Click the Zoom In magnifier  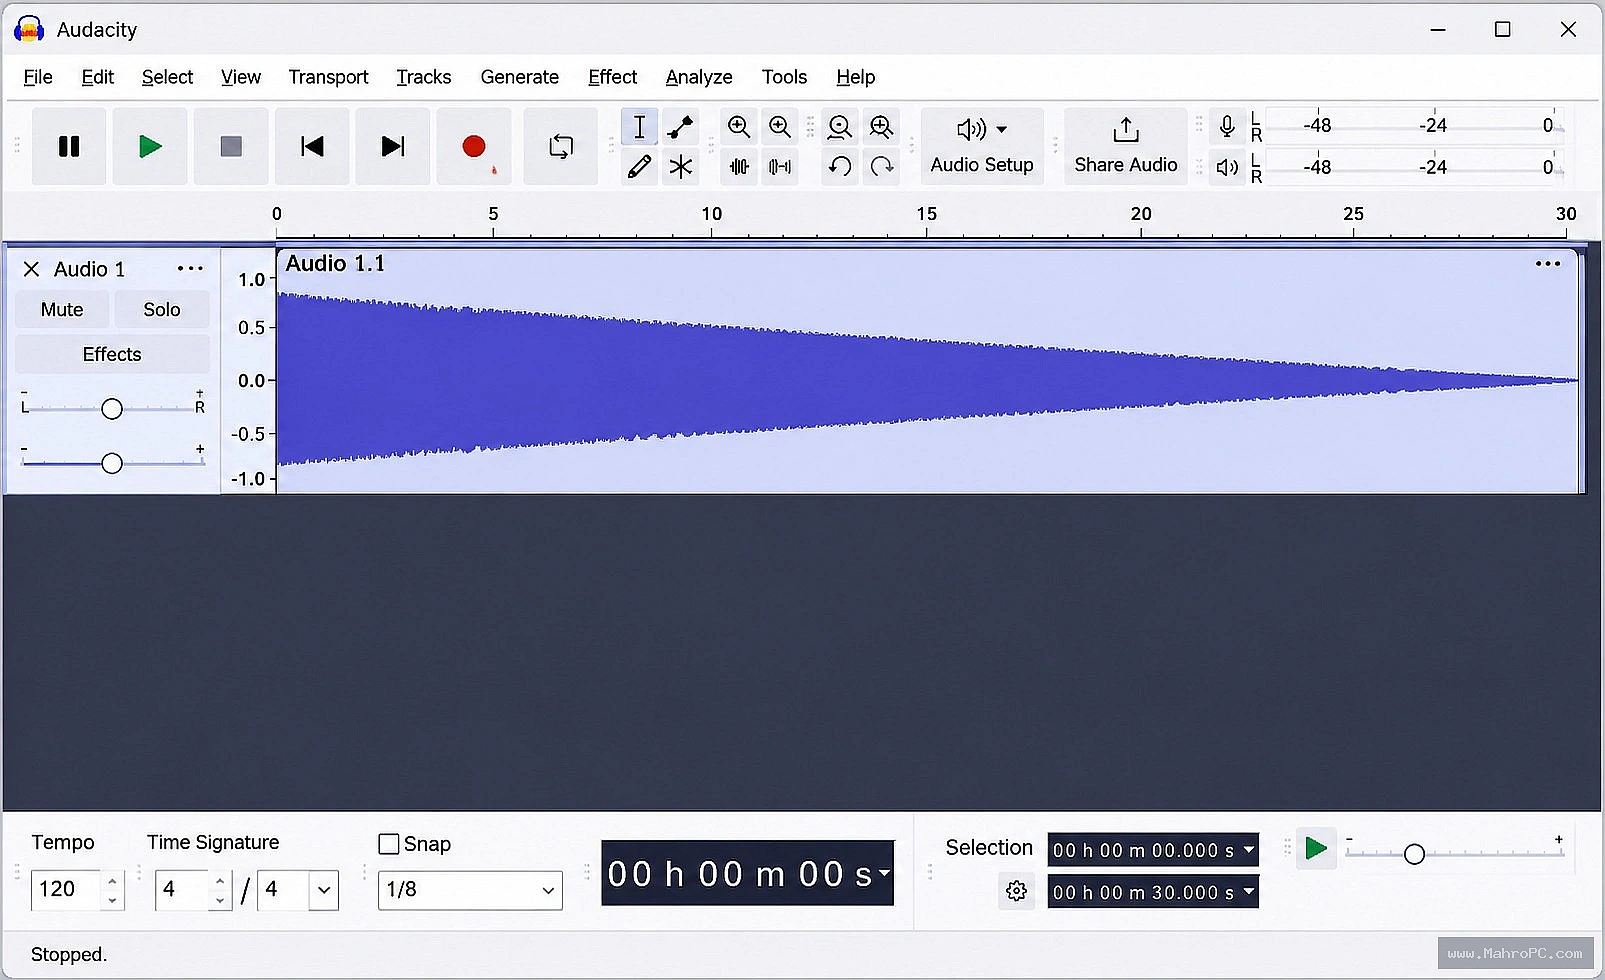[x=739, y=127]
